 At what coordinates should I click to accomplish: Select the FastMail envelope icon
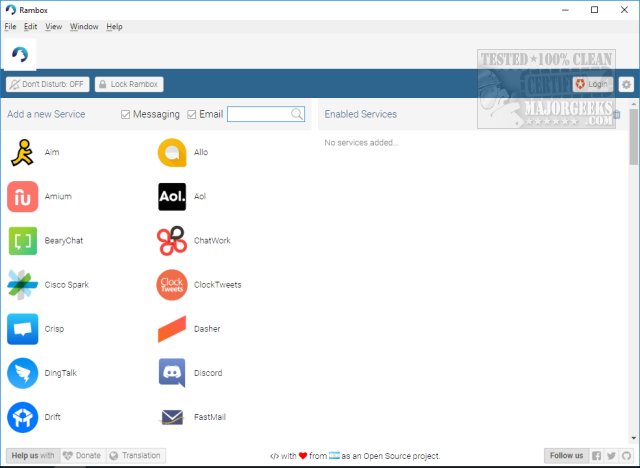pos(172,417)
